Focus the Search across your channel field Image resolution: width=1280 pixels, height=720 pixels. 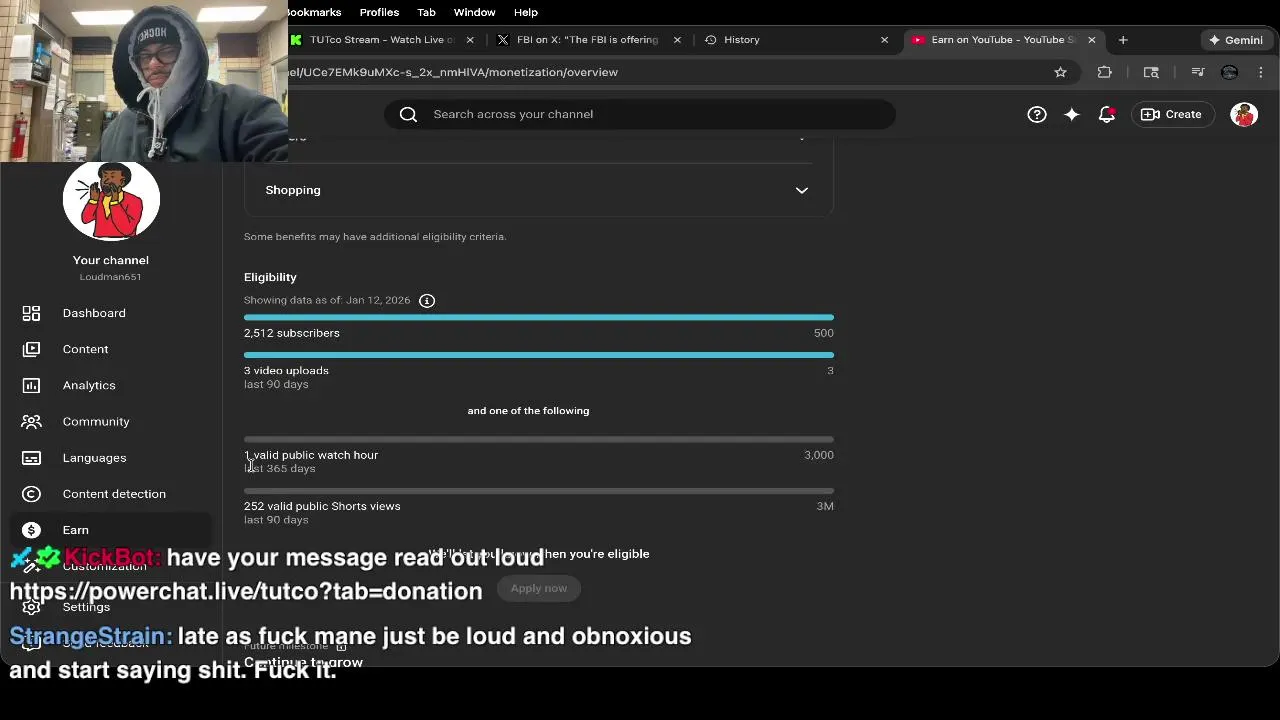(640, 114)
